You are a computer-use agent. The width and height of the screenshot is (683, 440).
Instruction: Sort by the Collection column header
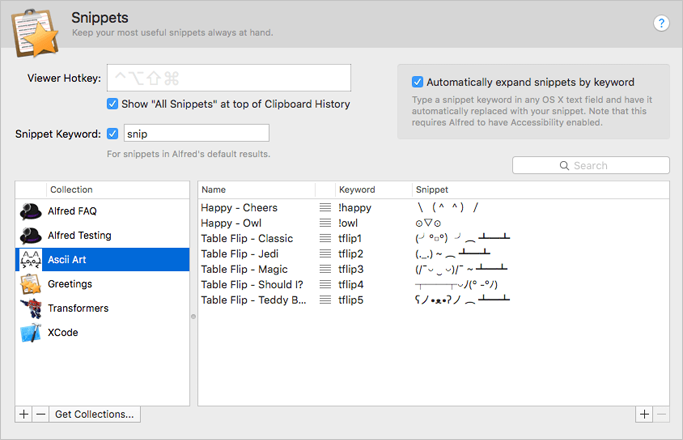click(71, 190)
